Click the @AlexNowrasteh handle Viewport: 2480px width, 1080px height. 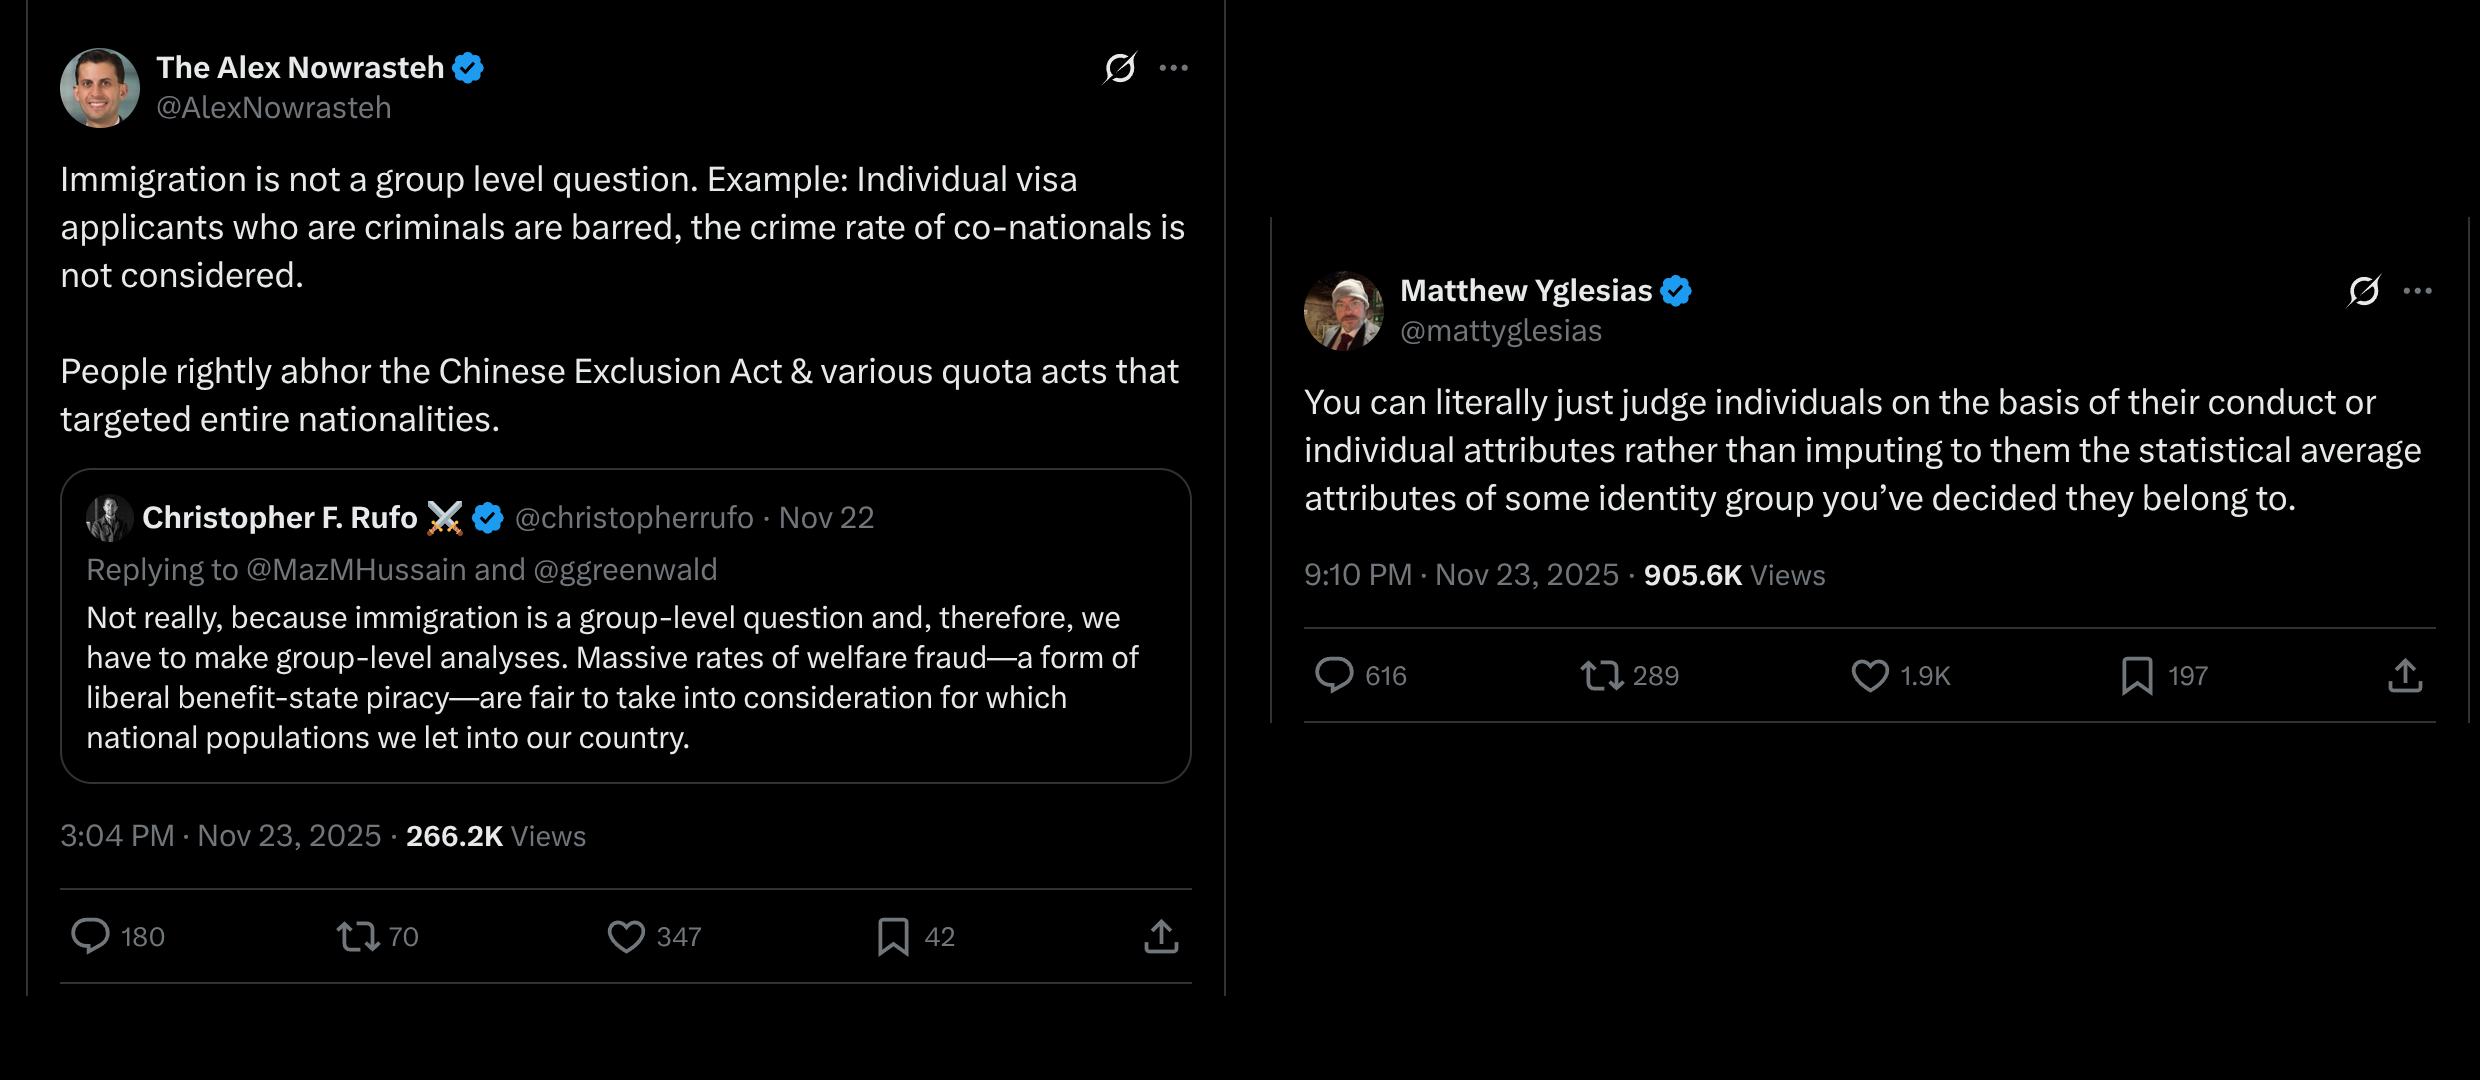[x=274, y=108]
